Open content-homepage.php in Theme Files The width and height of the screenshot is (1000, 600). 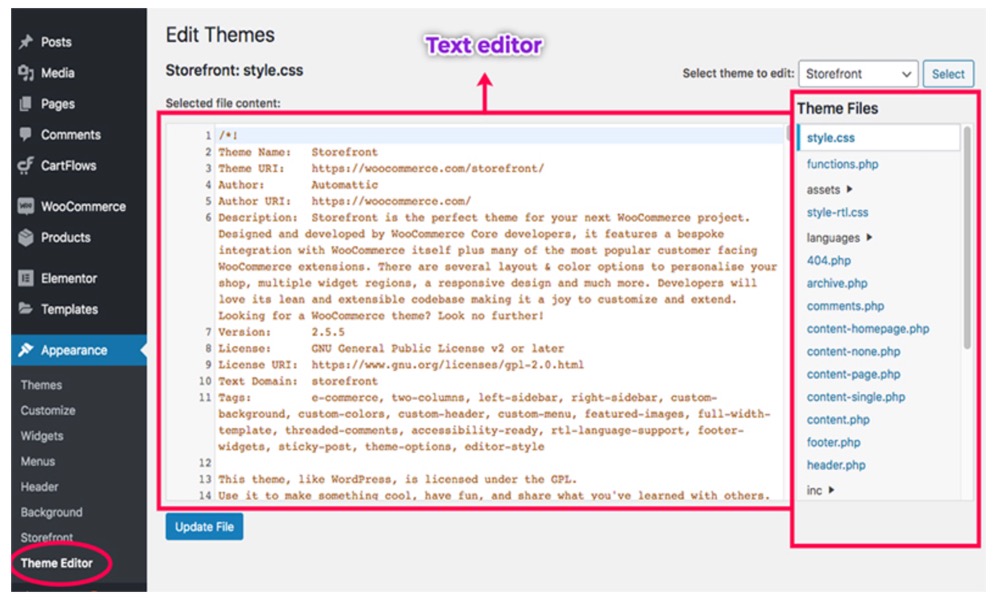click(x=867, y=329)
